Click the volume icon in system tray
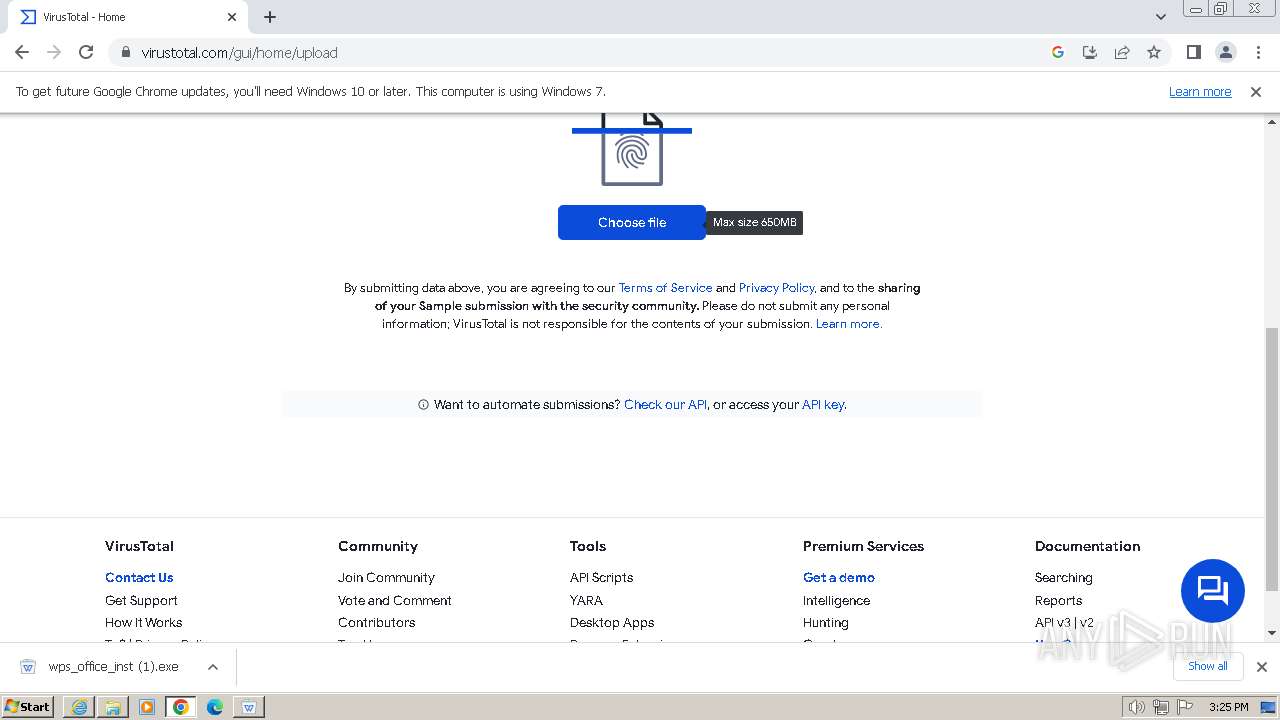 [1136, 707]
